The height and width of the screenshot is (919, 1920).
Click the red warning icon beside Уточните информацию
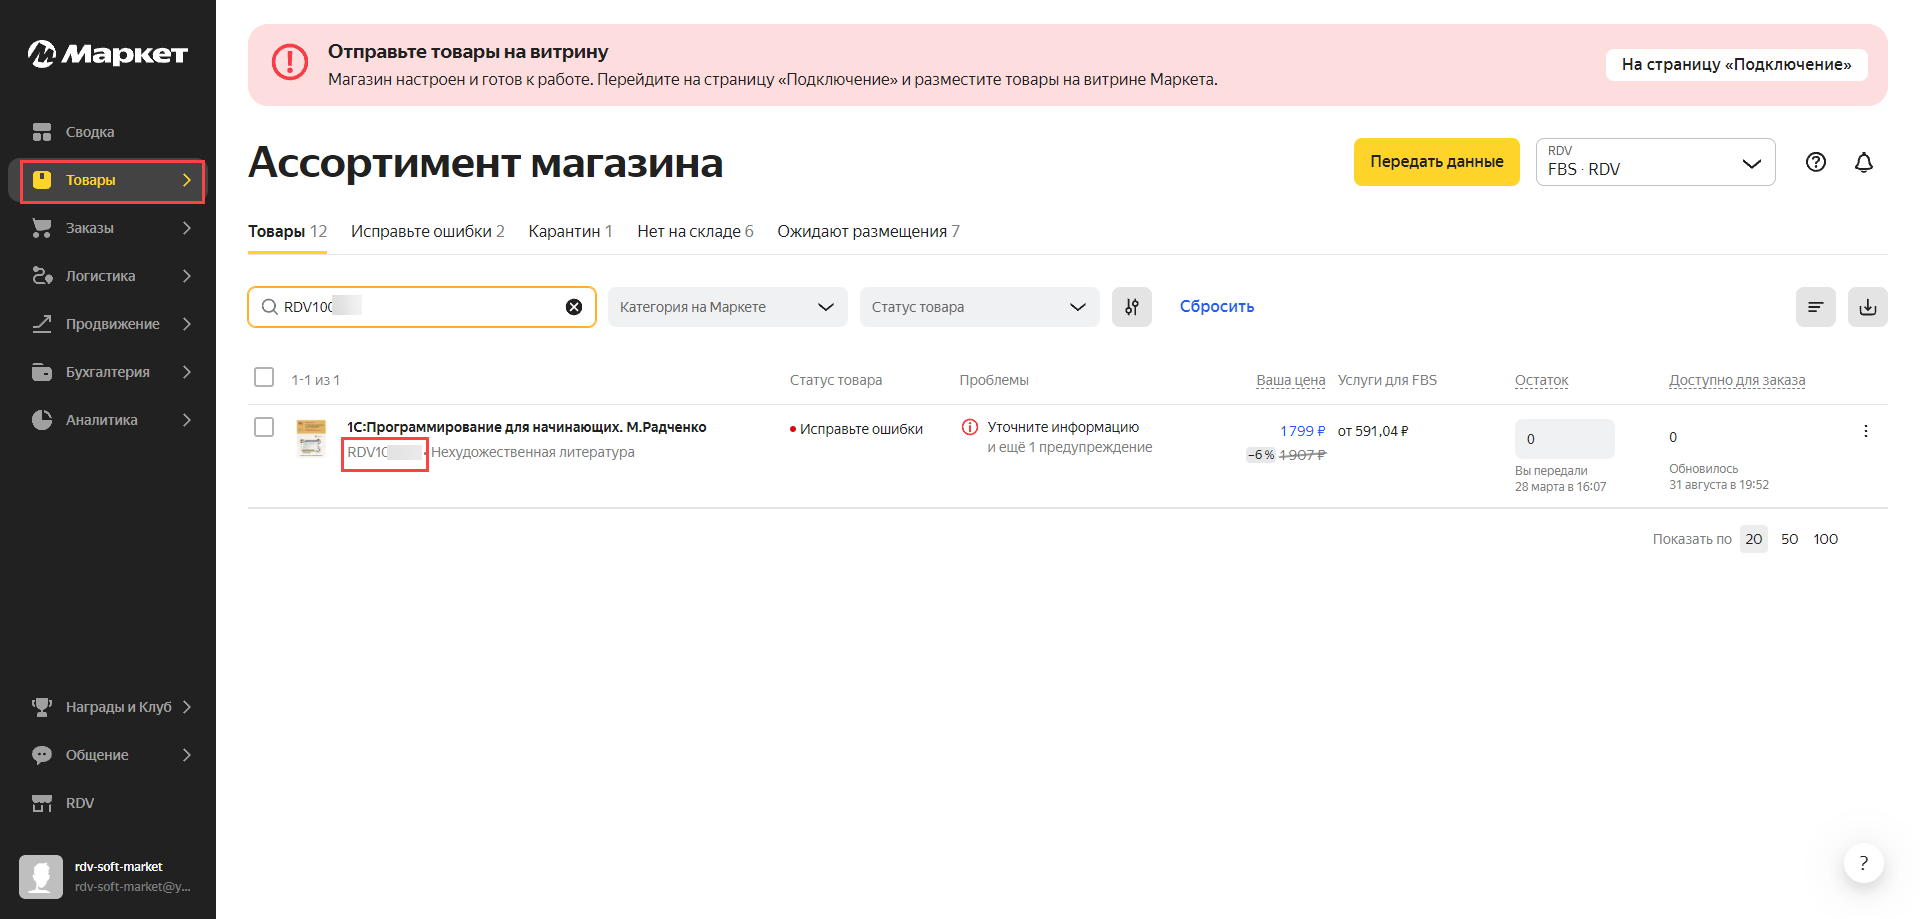click(x=970, y=427)
